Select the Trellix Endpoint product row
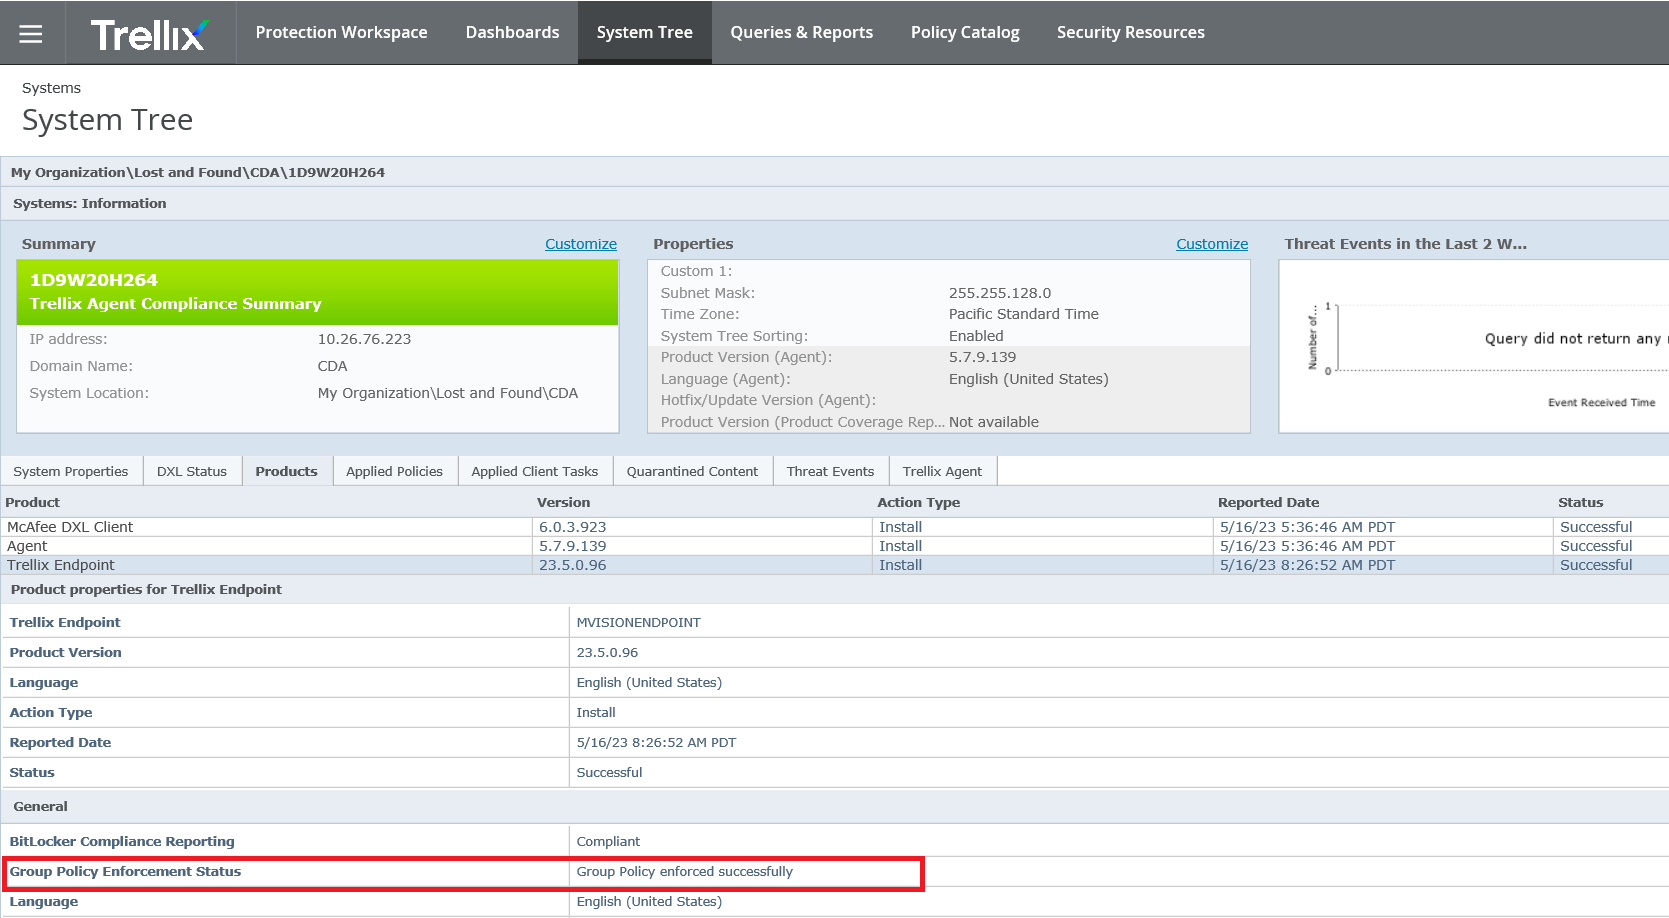The height and width of the screenshot is (918, 1669). click(834, 565)
